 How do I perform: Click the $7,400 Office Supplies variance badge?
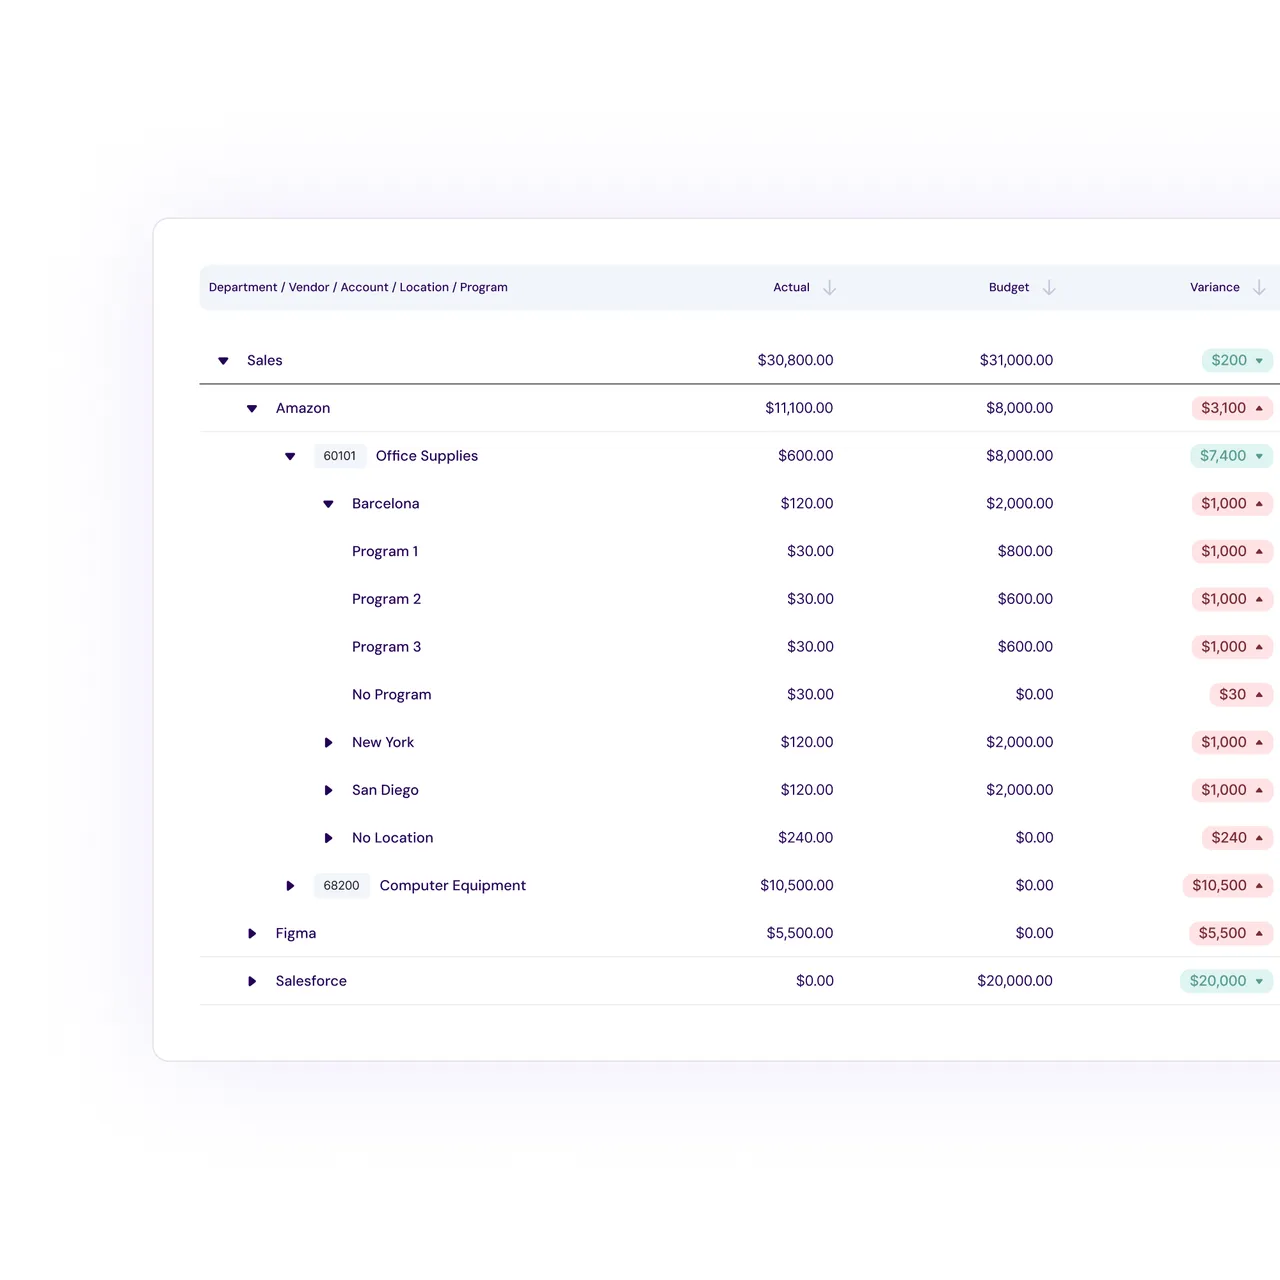1232,456
